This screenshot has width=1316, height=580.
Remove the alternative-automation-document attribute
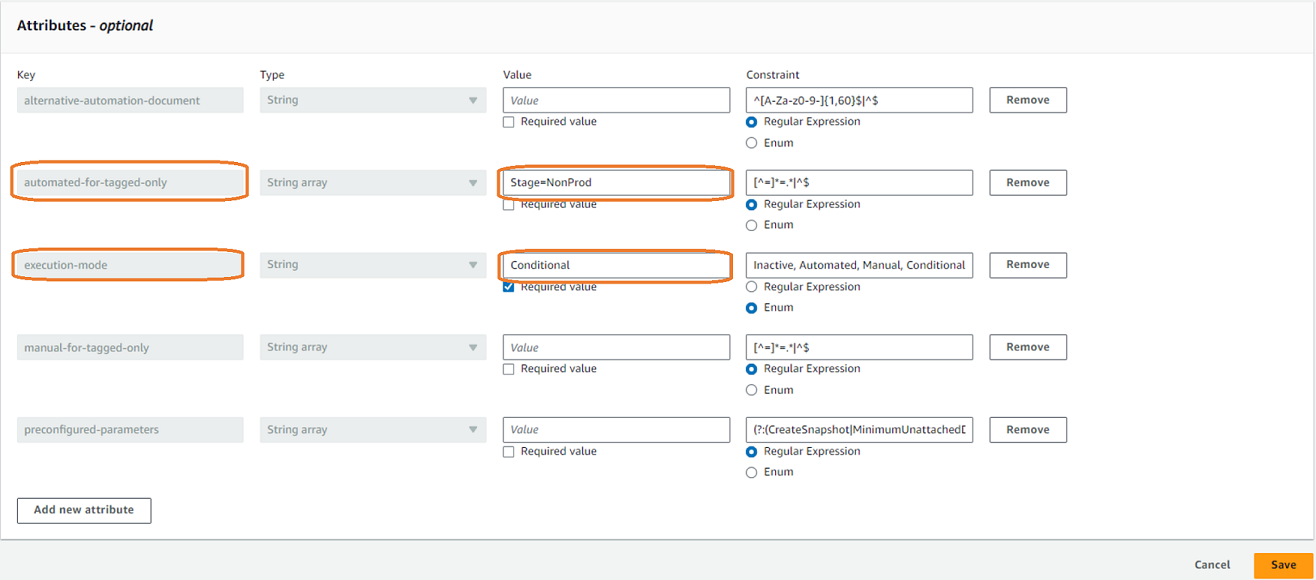click(1027, 99)
